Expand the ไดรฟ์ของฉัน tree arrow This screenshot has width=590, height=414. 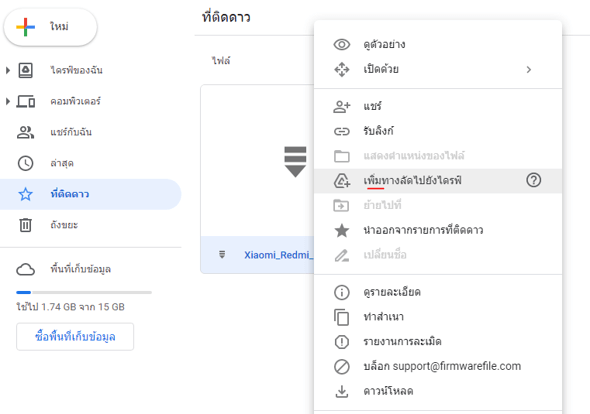click(x=8, y=70)
